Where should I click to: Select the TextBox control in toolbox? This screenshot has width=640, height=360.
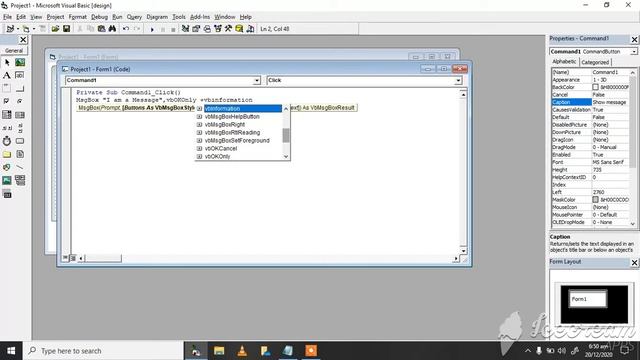(20, 76)
